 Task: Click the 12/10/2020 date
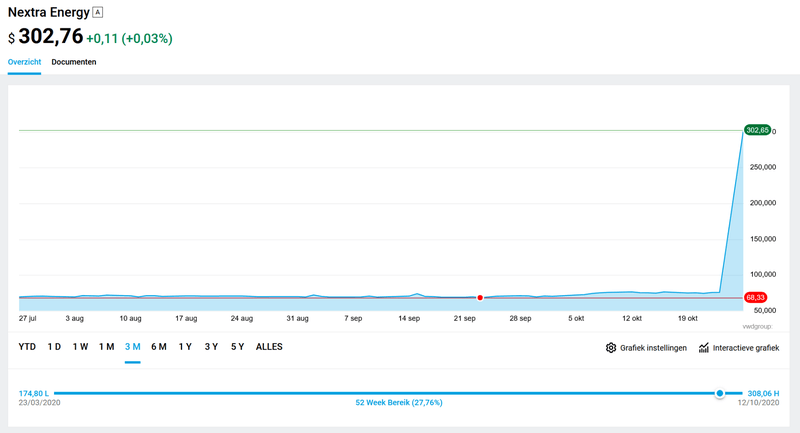coord(758,402)
